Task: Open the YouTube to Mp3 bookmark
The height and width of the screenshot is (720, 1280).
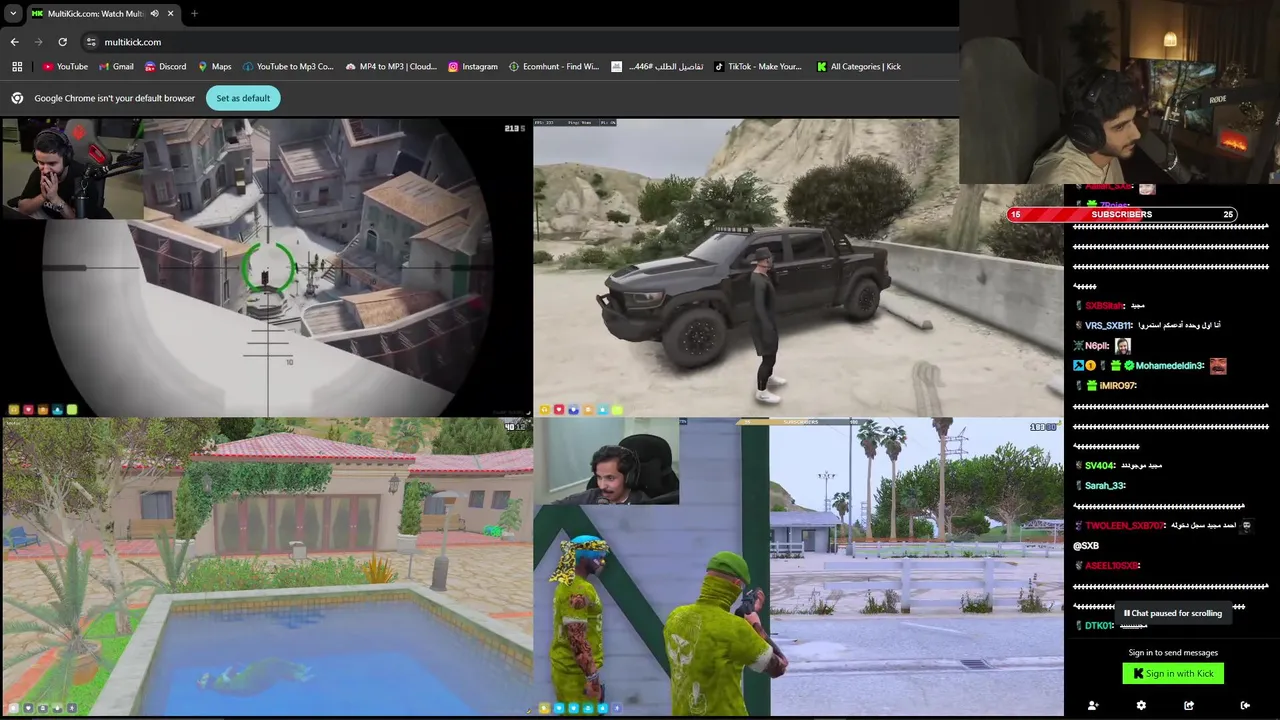Action: click(287, 67)
